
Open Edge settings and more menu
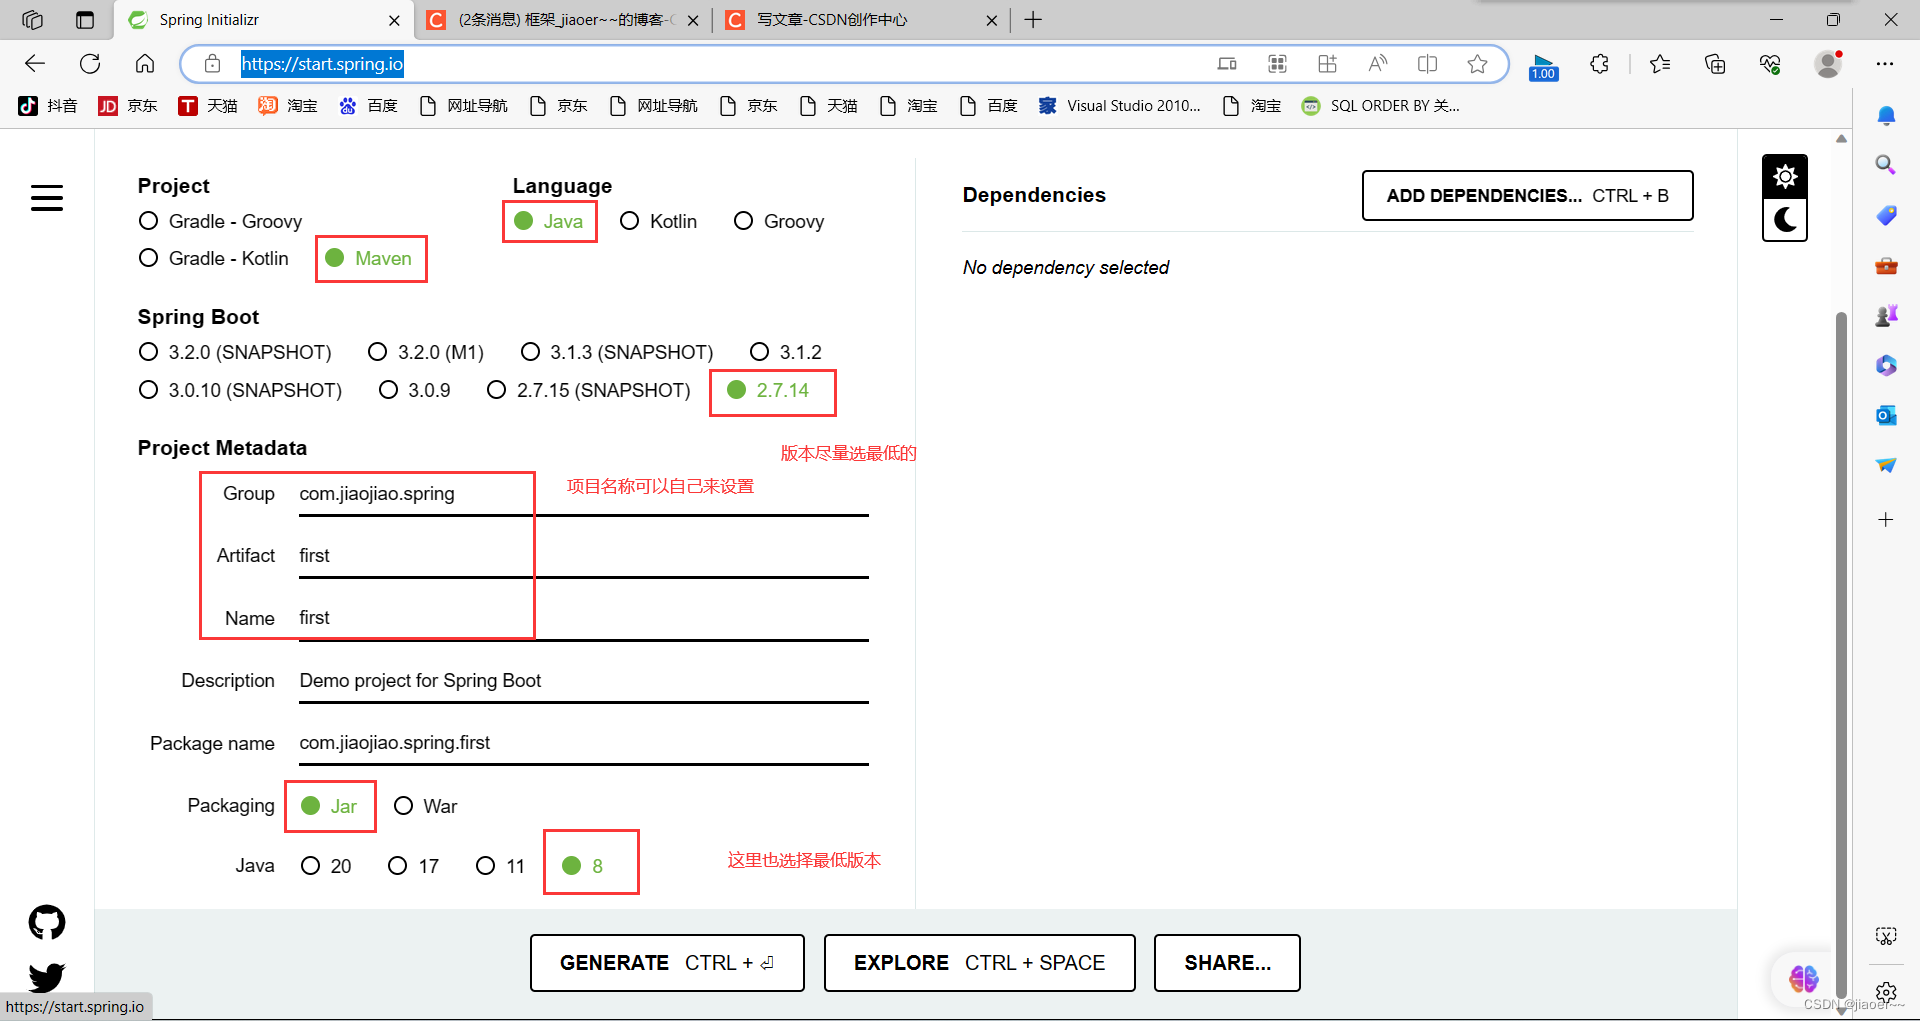click(x=1885, y=64)
